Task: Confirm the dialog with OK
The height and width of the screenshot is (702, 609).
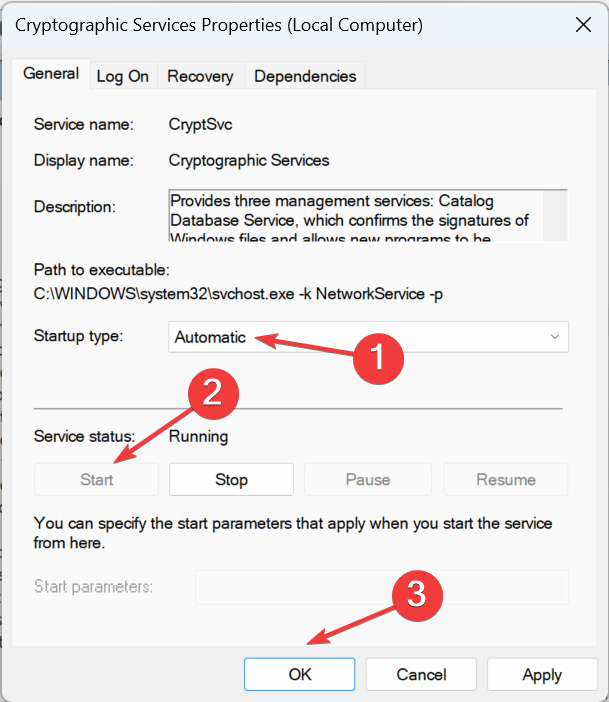Action: point(300,674)
